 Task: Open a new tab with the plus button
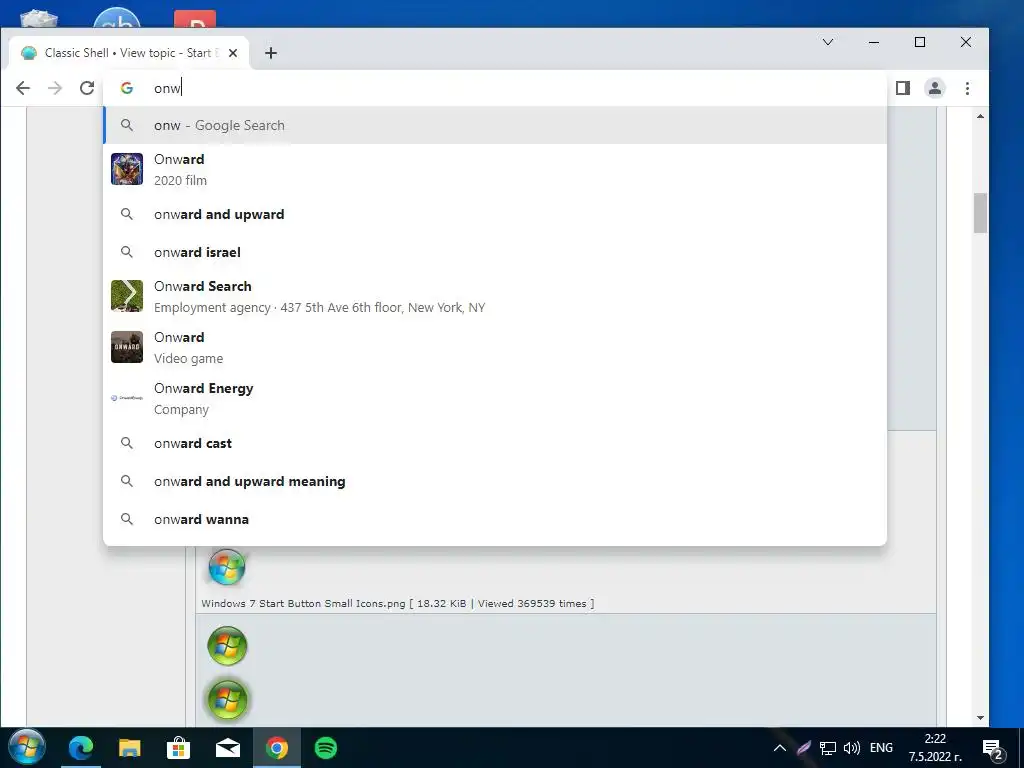[271, 53]
